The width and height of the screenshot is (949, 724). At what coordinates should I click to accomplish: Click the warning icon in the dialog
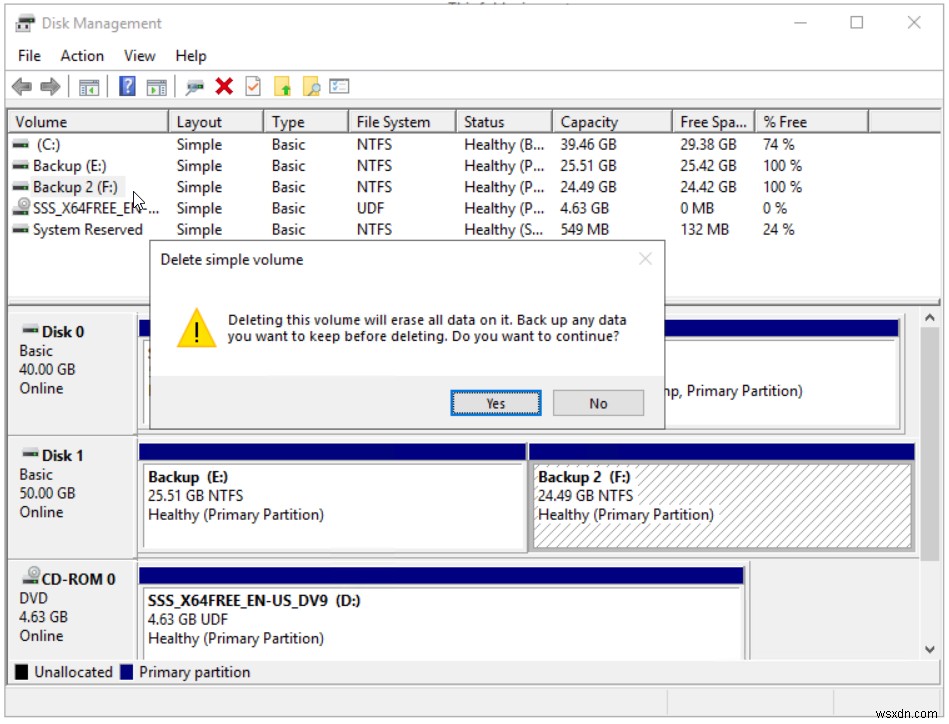coord(198,327)
